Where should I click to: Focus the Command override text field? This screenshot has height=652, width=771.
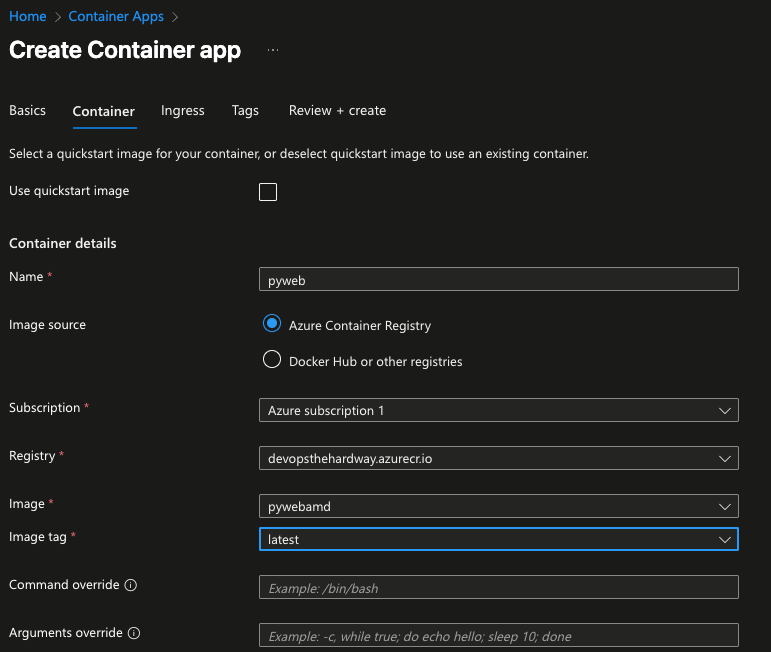tap(498, 588)
